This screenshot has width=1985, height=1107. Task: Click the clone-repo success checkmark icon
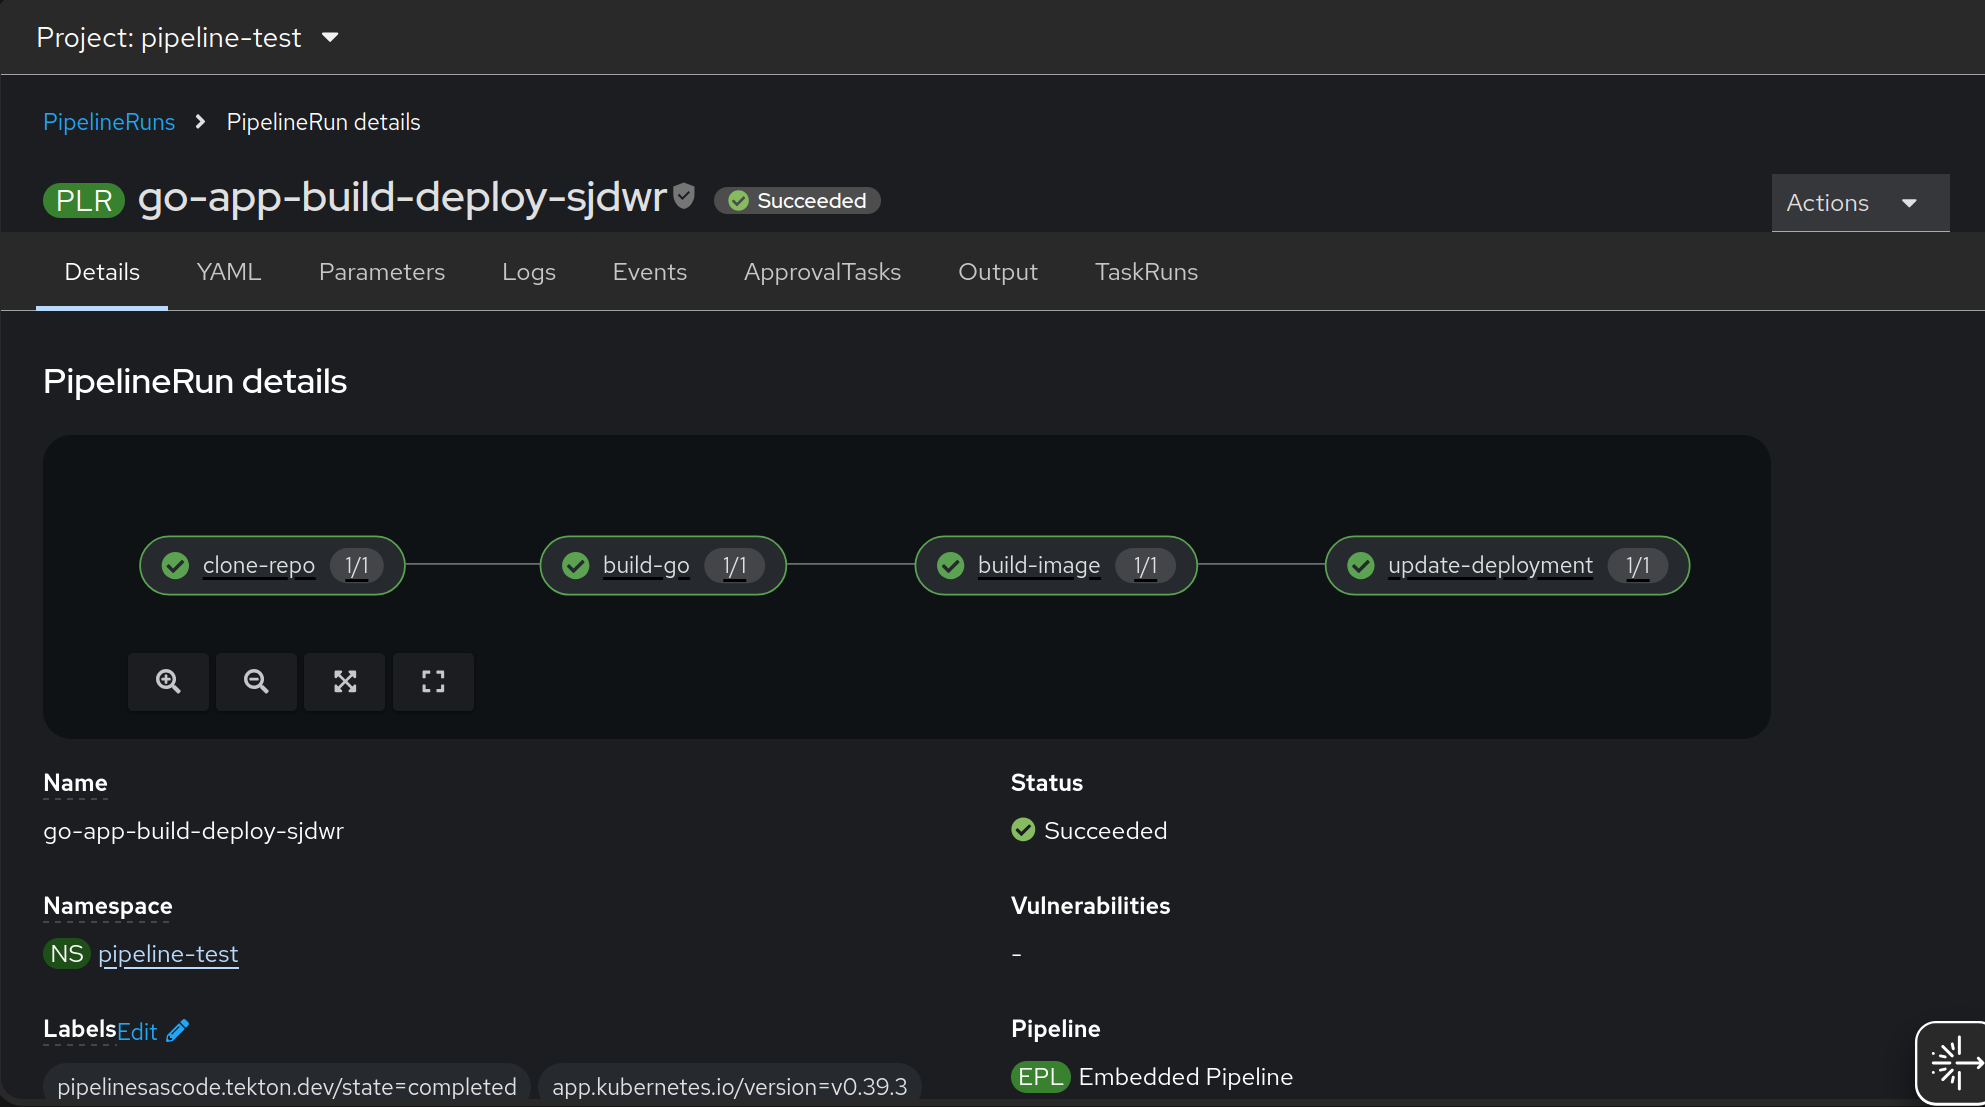[x=176, y=566]
